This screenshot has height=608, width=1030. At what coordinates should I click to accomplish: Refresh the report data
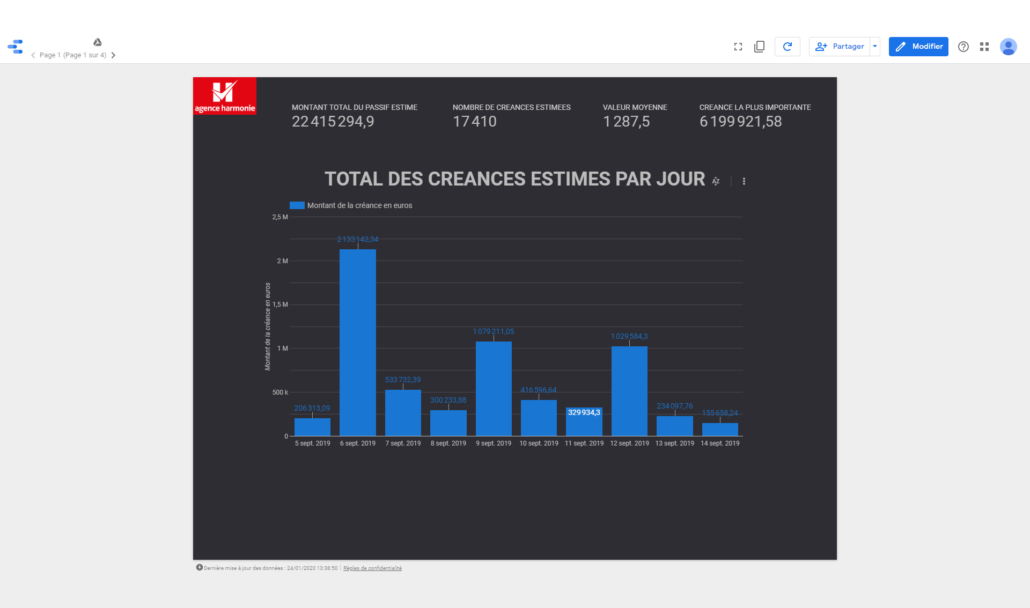(787, 46)
